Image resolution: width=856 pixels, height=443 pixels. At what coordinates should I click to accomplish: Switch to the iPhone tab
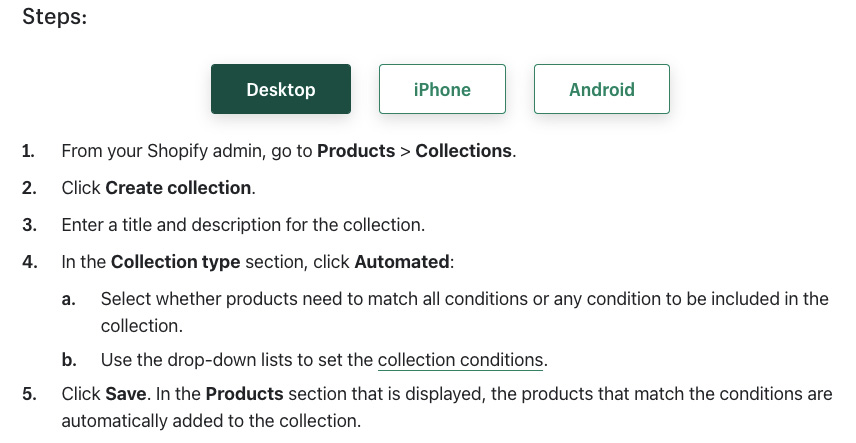pyautogui.click(x=442, y=89)
